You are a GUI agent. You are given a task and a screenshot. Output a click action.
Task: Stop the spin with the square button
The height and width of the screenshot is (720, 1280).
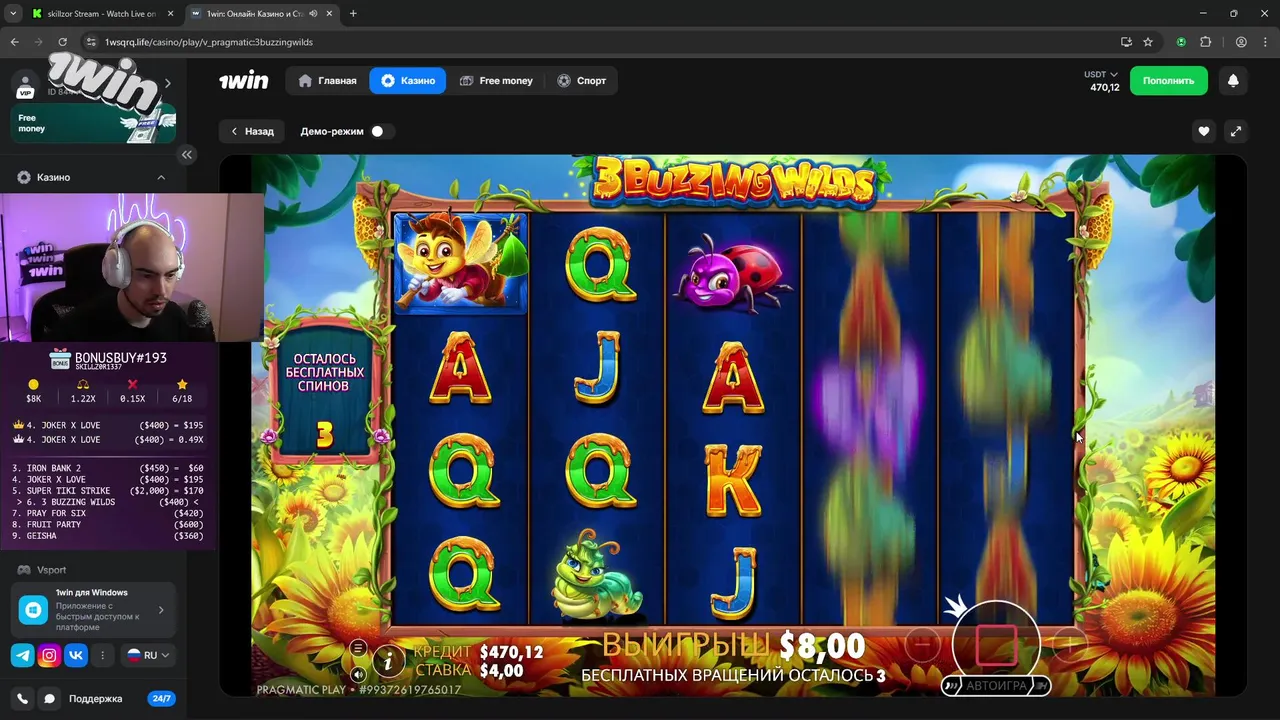coord(996,645)
